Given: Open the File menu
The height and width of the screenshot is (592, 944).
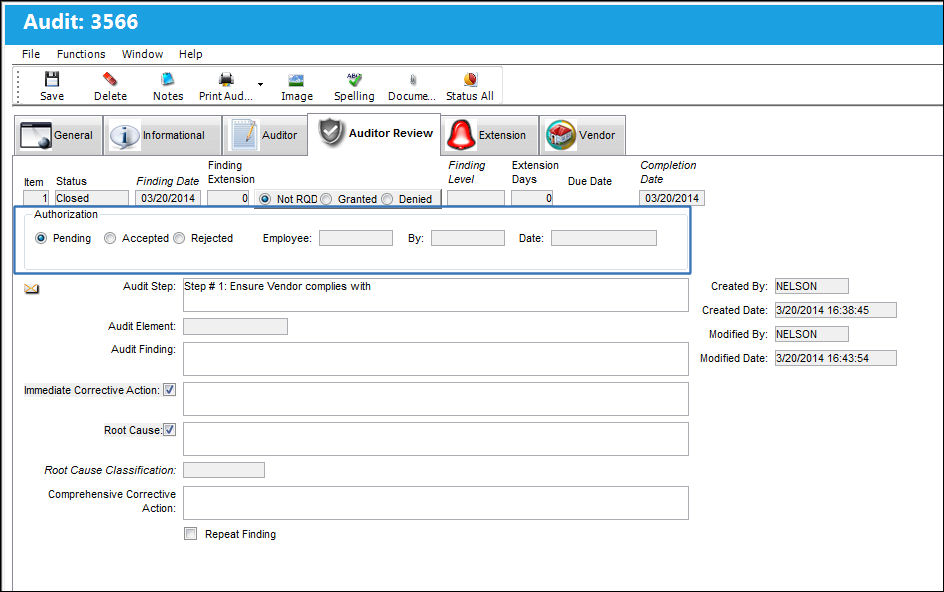Looking at the screenshot, I should [31, 54].
